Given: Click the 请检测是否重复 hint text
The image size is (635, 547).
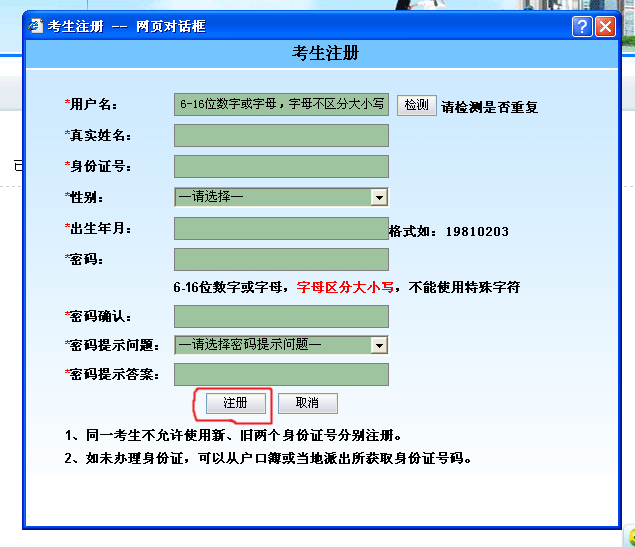Looking at the screenshot, I should 490,107.
